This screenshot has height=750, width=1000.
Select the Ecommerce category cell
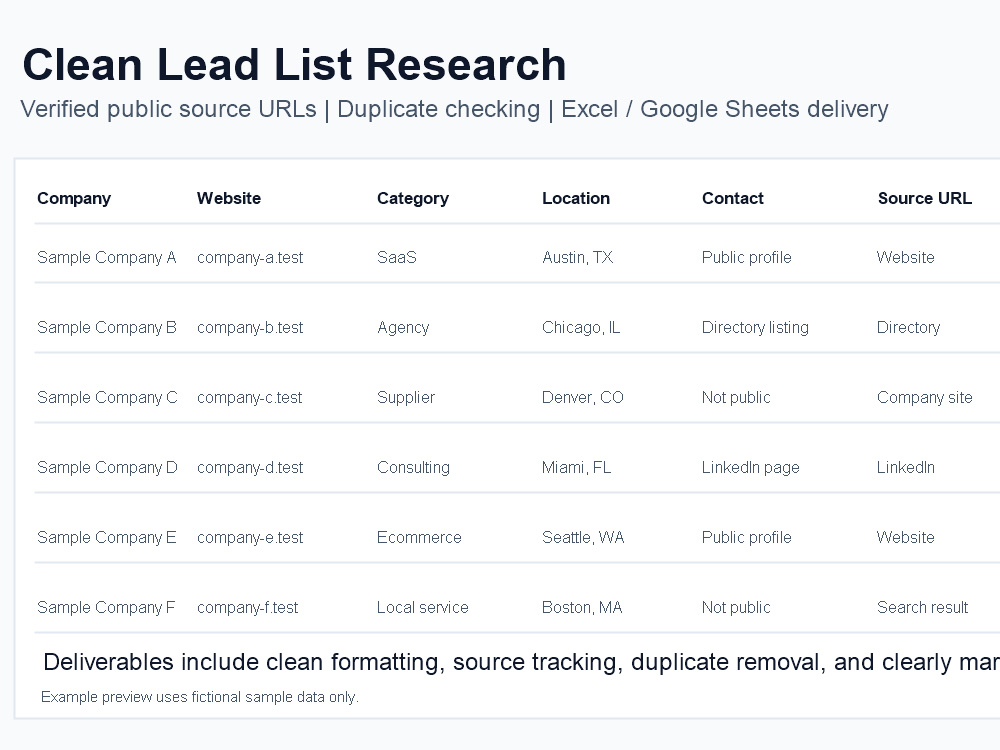(419, 538)
